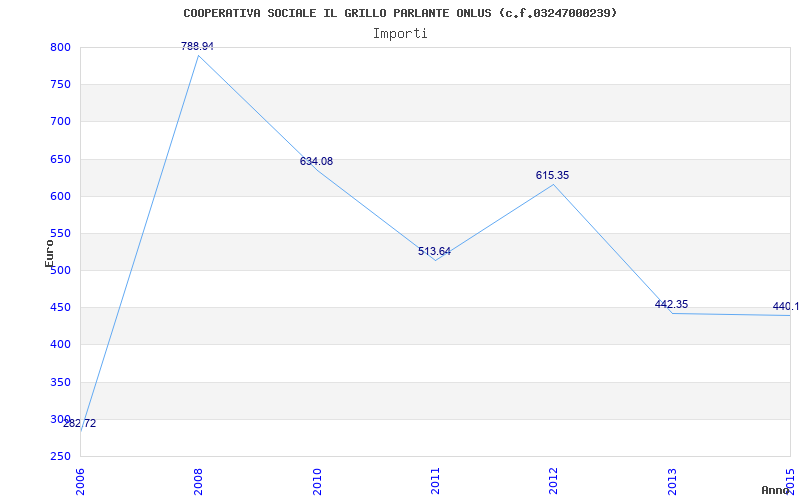The width and height of the screenshot is (800, 500).
Task: Select the 788.94 data label
Action: 197,46
